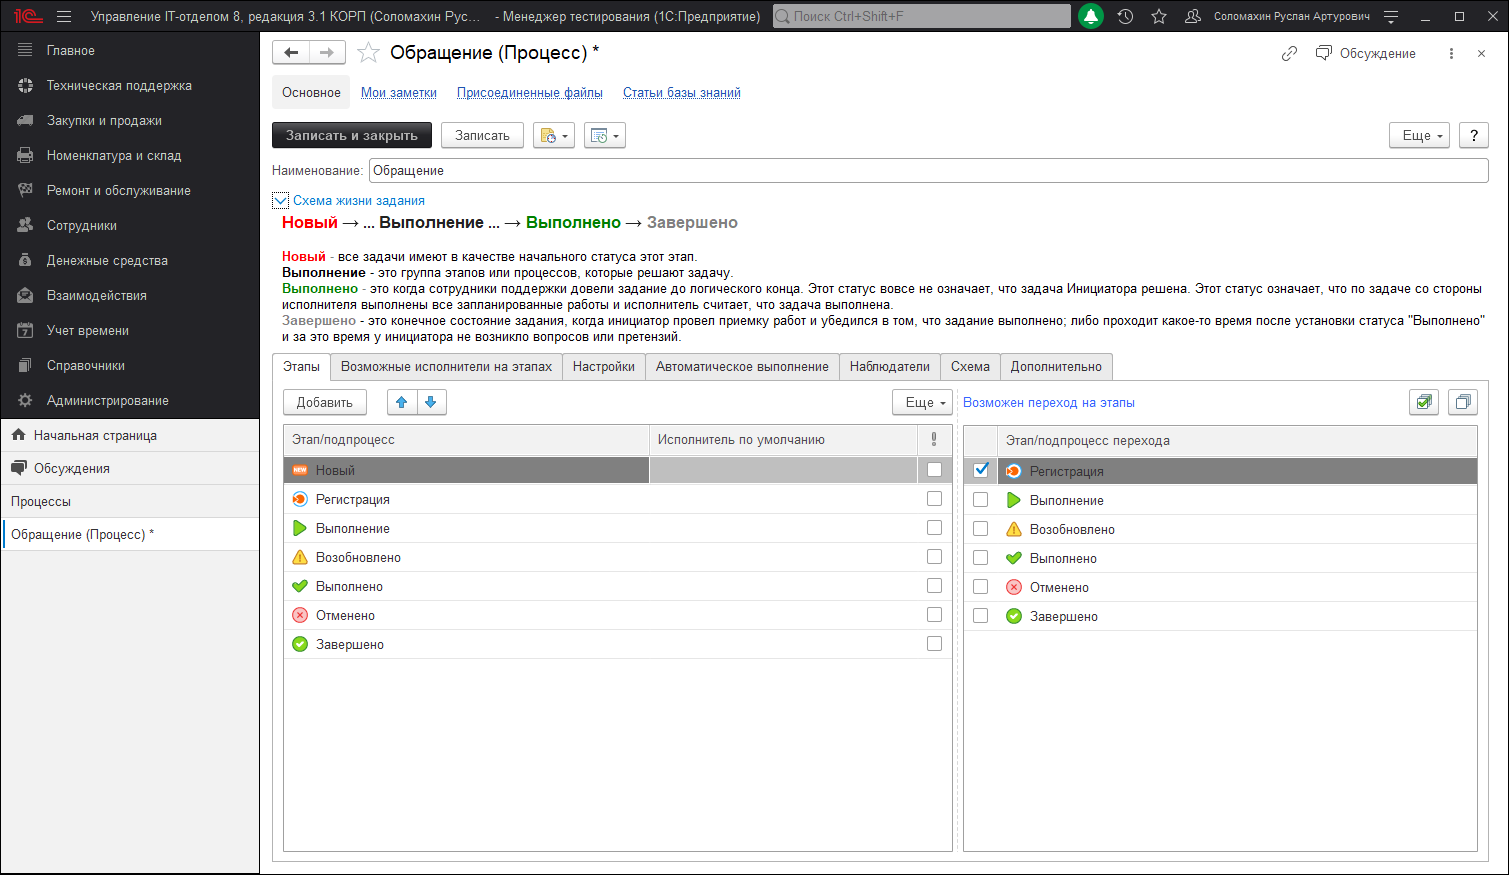Image resolution: width=1509 pixels, height=875 pixels.
Task: Enable the Выполнение transition checkbox
Action: (x=981, y=500)
